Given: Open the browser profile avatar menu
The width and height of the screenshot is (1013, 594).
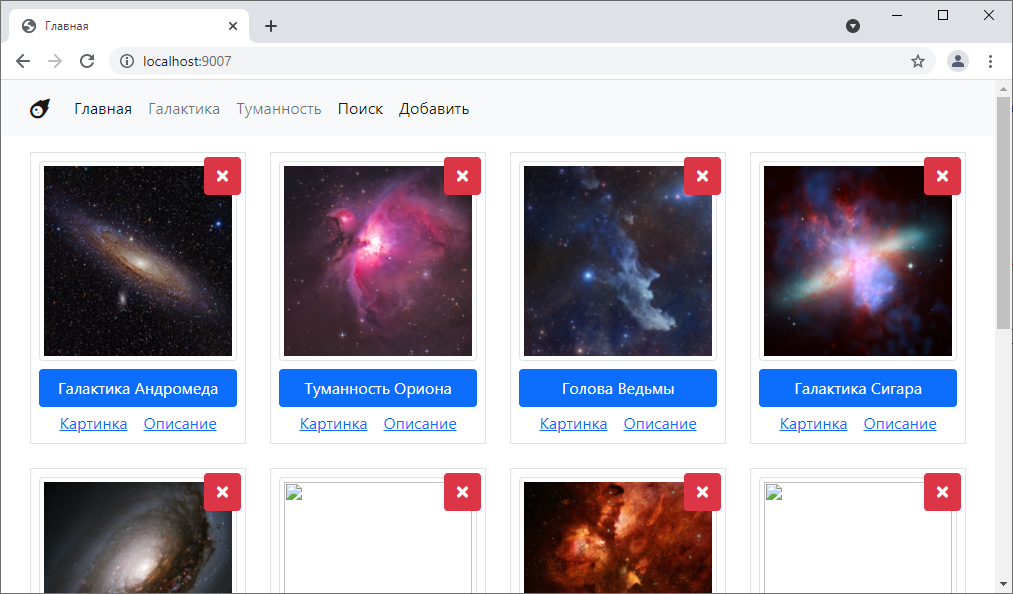Looking at the screenshot, I should tap(957, 61).
